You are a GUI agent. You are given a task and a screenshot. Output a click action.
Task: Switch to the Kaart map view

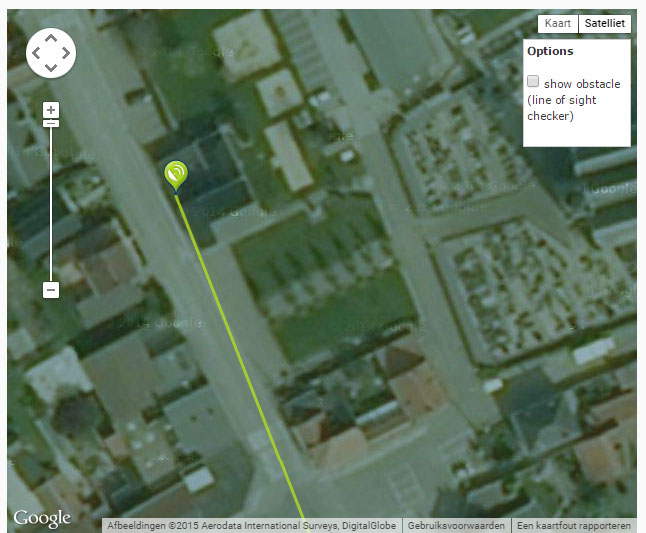[558, 23]
